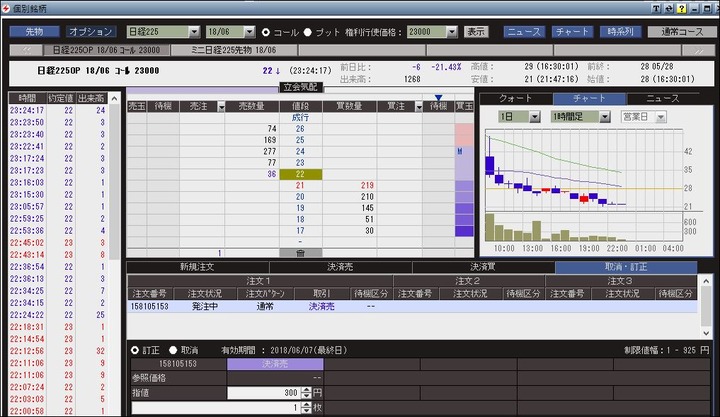Click the 出来高 column header in time-sales
This screenshot has height=417, width=720.
(92, 98)
